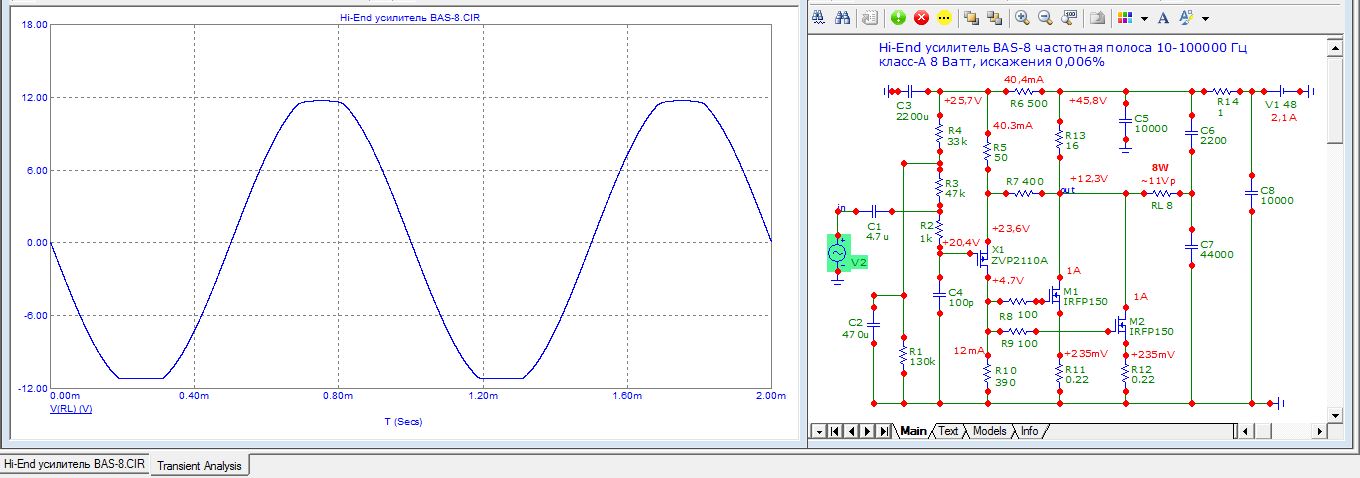
Task: Jump to the last page tab arrow
Action: tap(883, 431)
